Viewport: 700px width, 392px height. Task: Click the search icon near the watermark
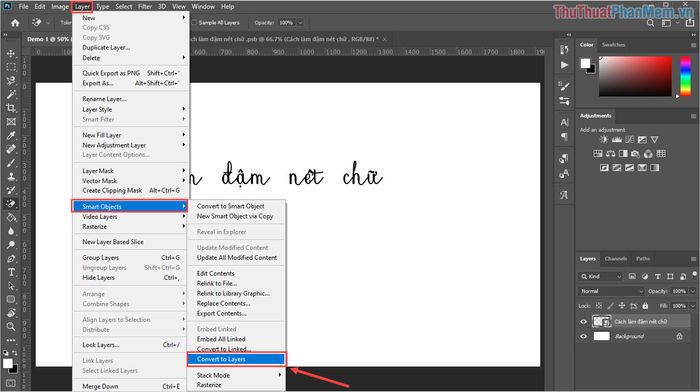click(650, 23)
